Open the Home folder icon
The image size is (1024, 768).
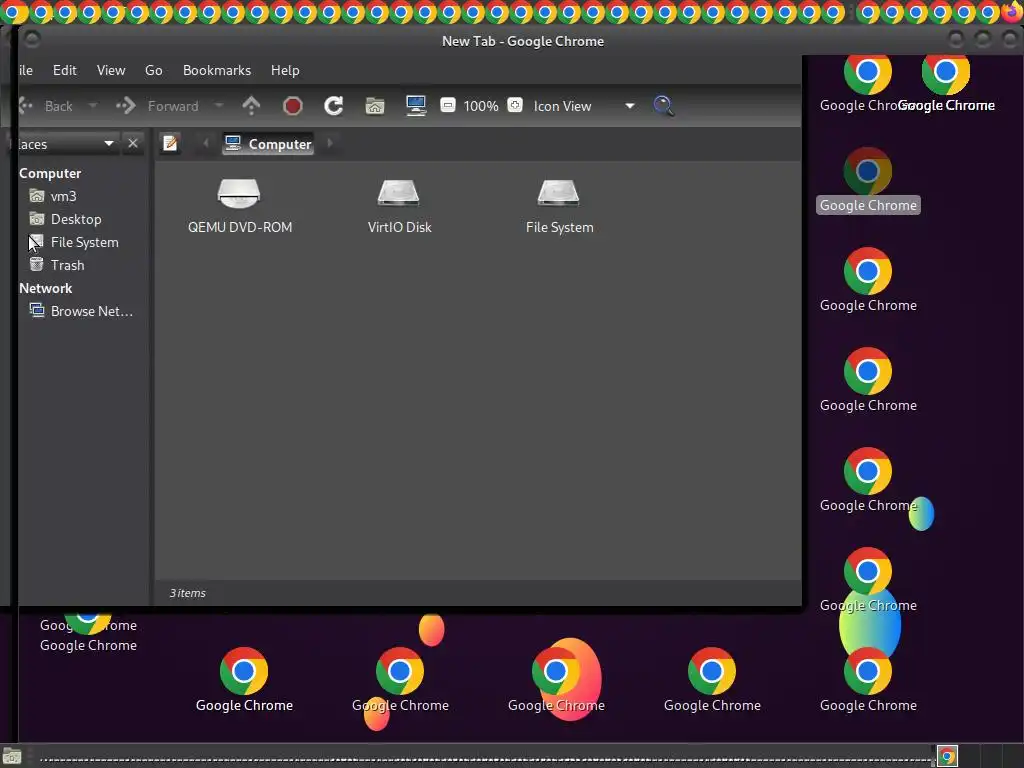(375, 105)
